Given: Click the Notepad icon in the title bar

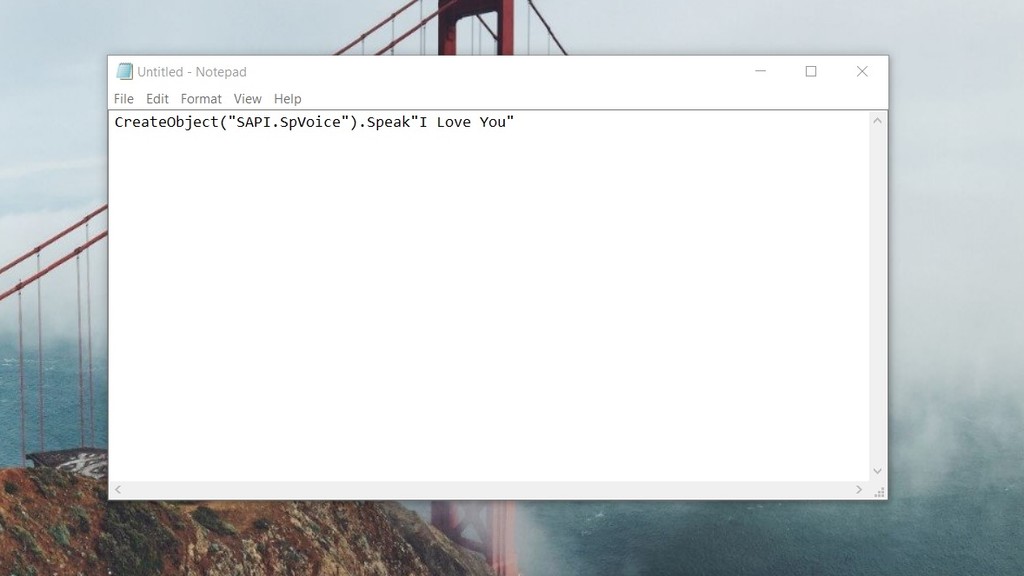Looking at the screenshot, I should [124, 71].
